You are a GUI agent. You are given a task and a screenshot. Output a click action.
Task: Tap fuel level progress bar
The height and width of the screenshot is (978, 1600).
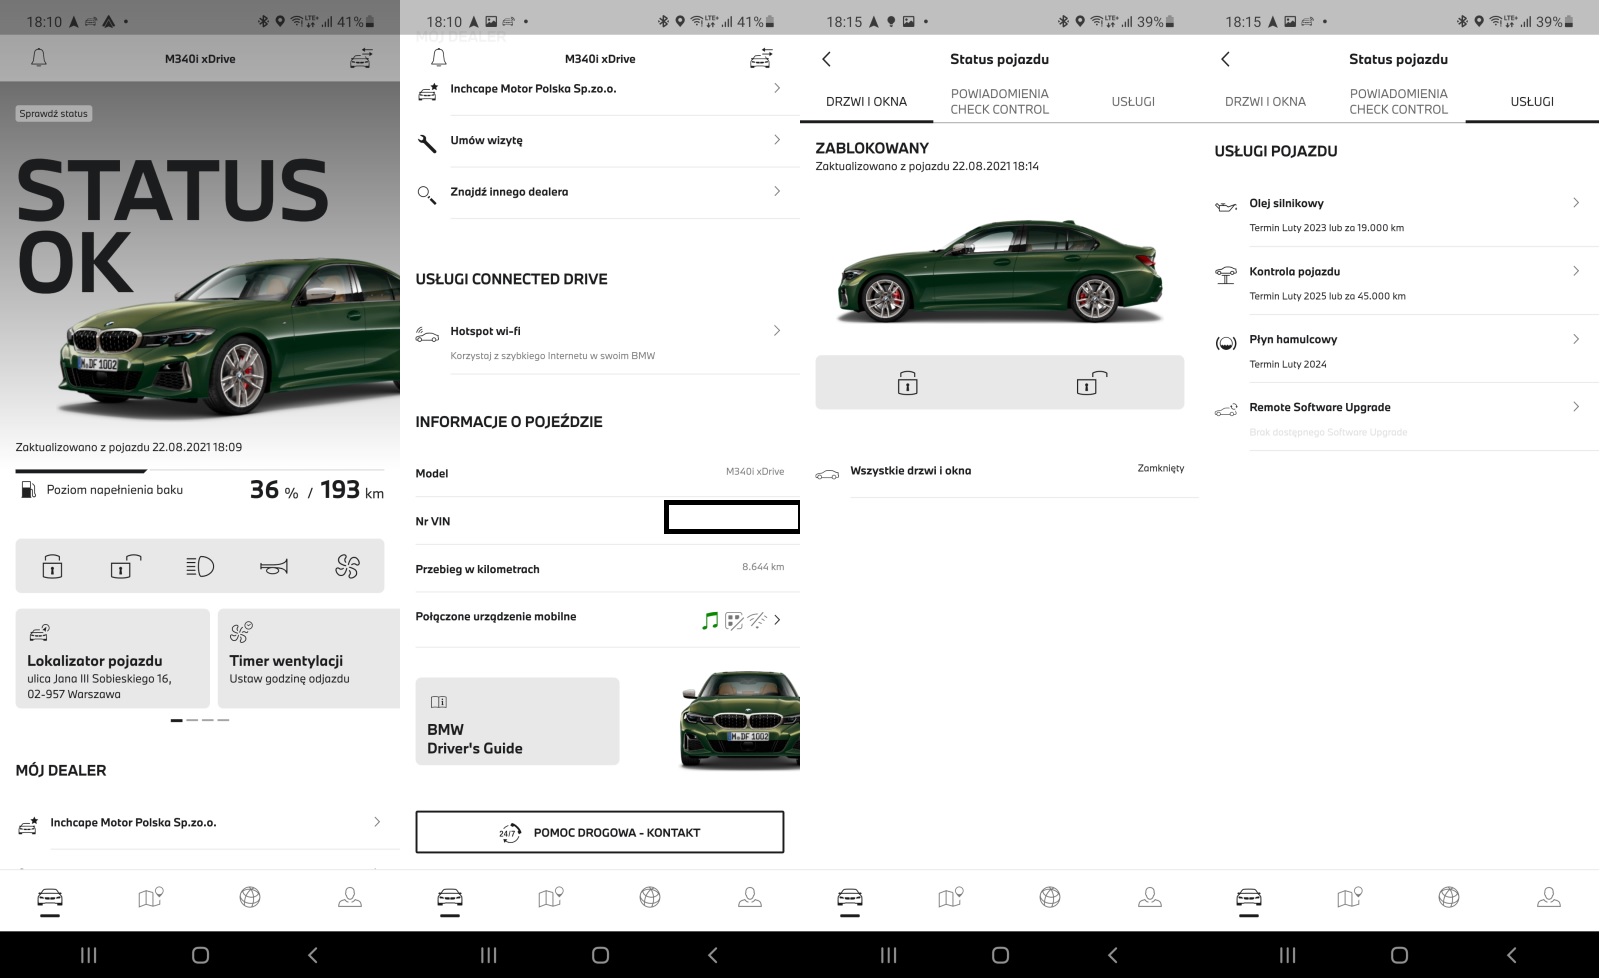click(200, 470)
